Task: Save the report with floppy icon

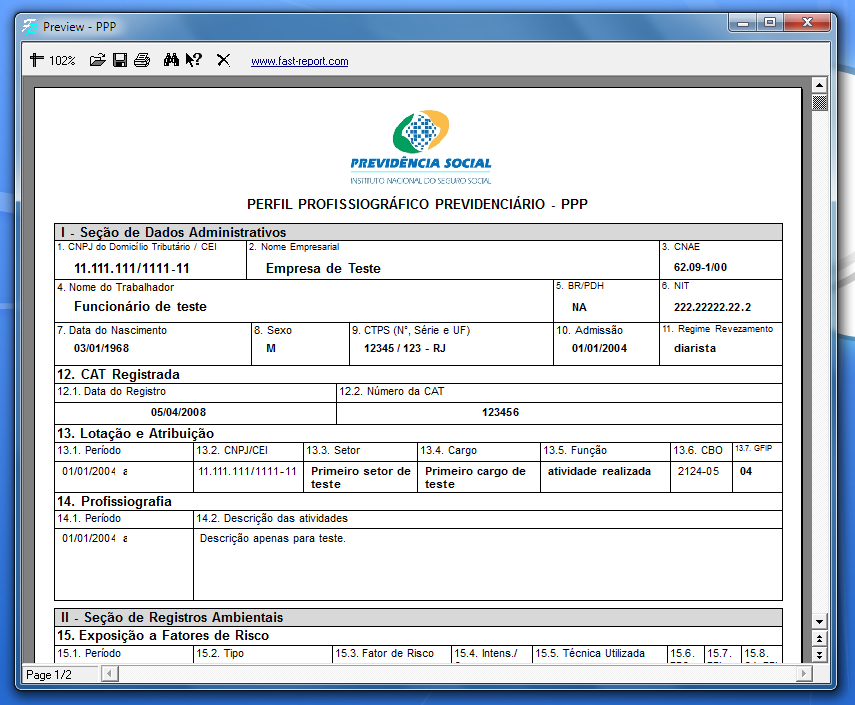Action: tap(120, 60)
